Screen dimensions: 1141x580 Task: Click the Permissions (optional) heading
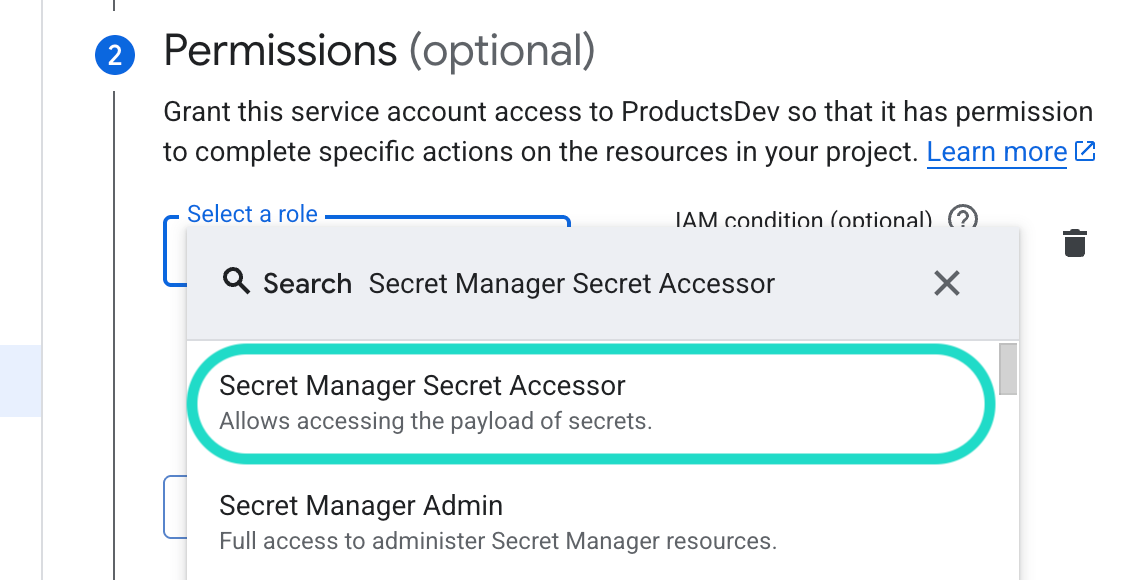pos(380,51)
